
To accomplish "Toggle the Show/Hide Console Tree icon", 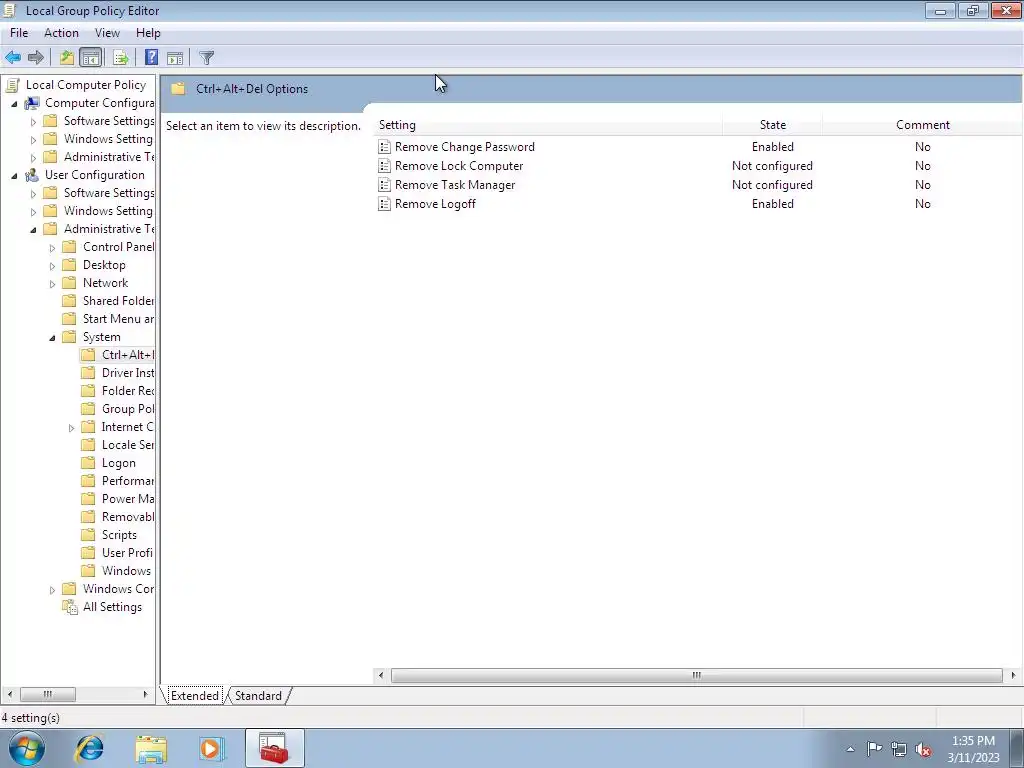I will click(91, 57).
